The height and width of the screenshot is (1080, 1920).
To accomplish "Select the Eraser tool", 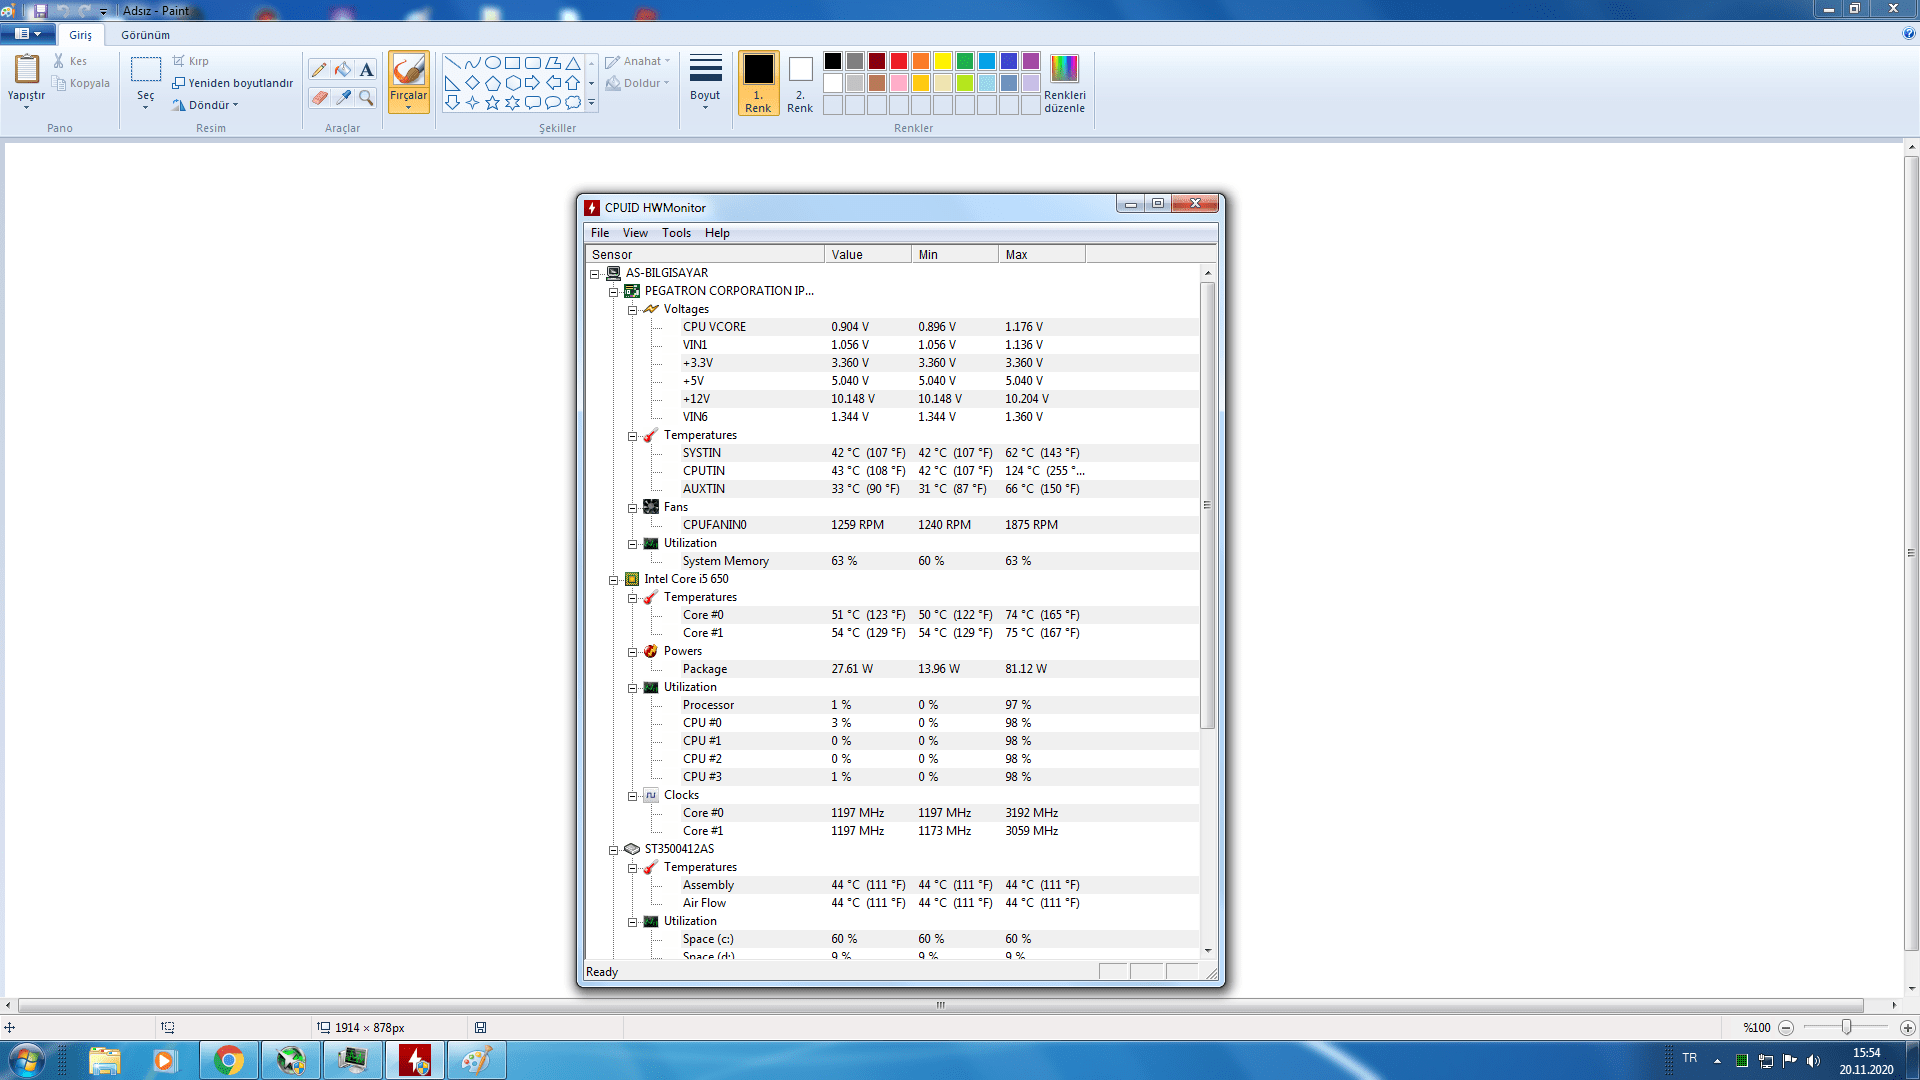I will coord(319,97).
